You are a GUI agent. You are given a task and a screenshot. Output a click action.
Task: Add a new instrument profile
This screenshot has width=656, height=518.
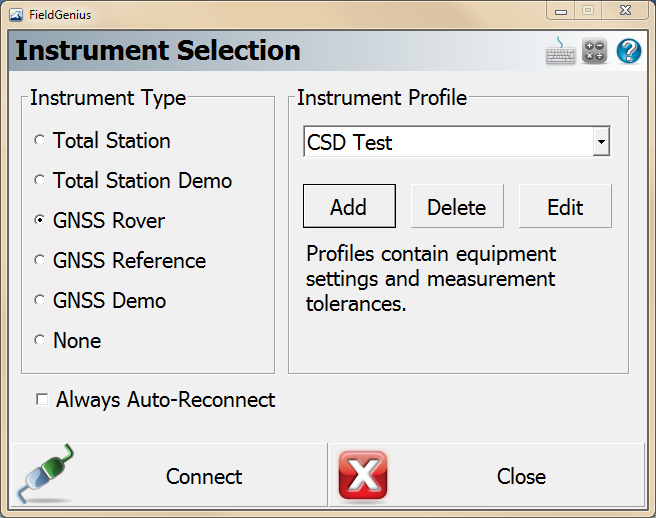tap(349, 207)
